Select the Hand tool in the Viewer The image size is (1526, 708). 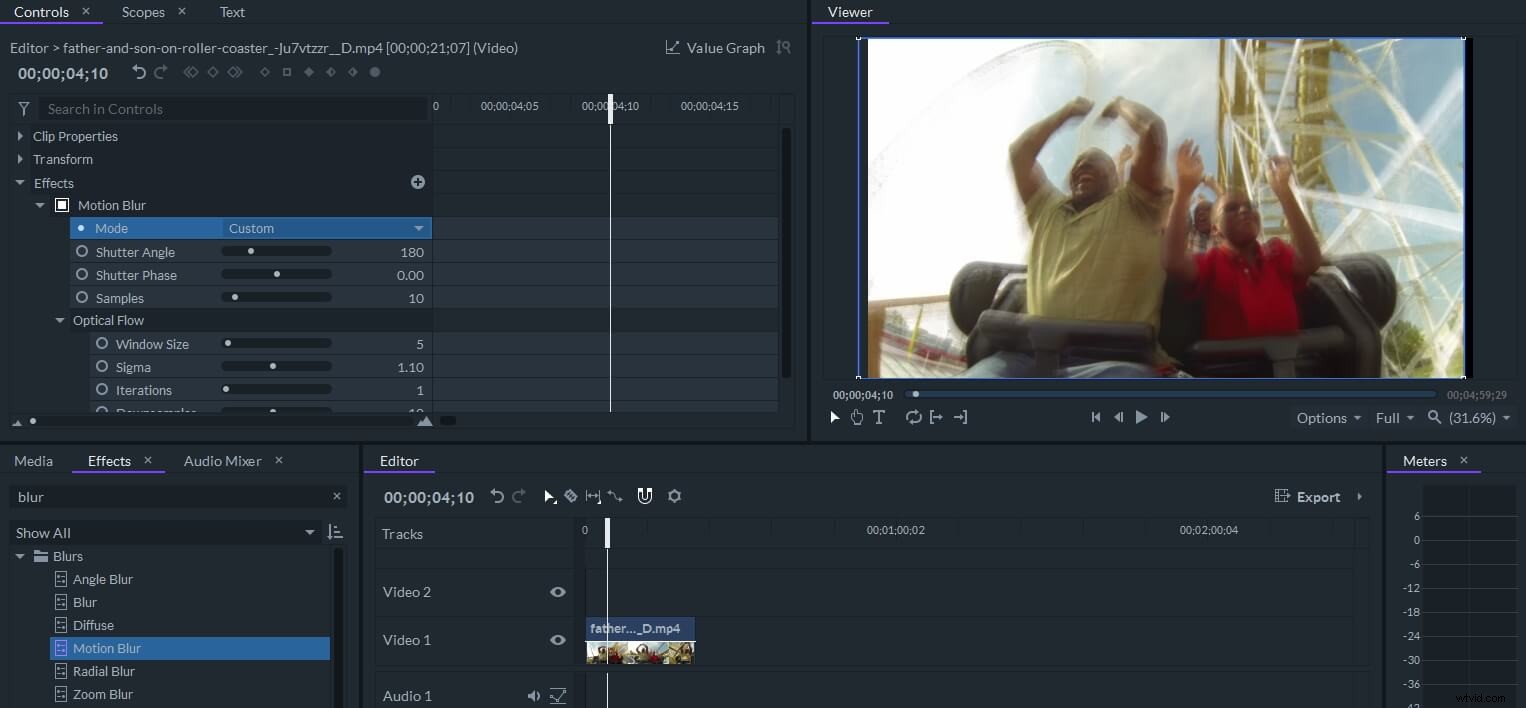(857, 417)
